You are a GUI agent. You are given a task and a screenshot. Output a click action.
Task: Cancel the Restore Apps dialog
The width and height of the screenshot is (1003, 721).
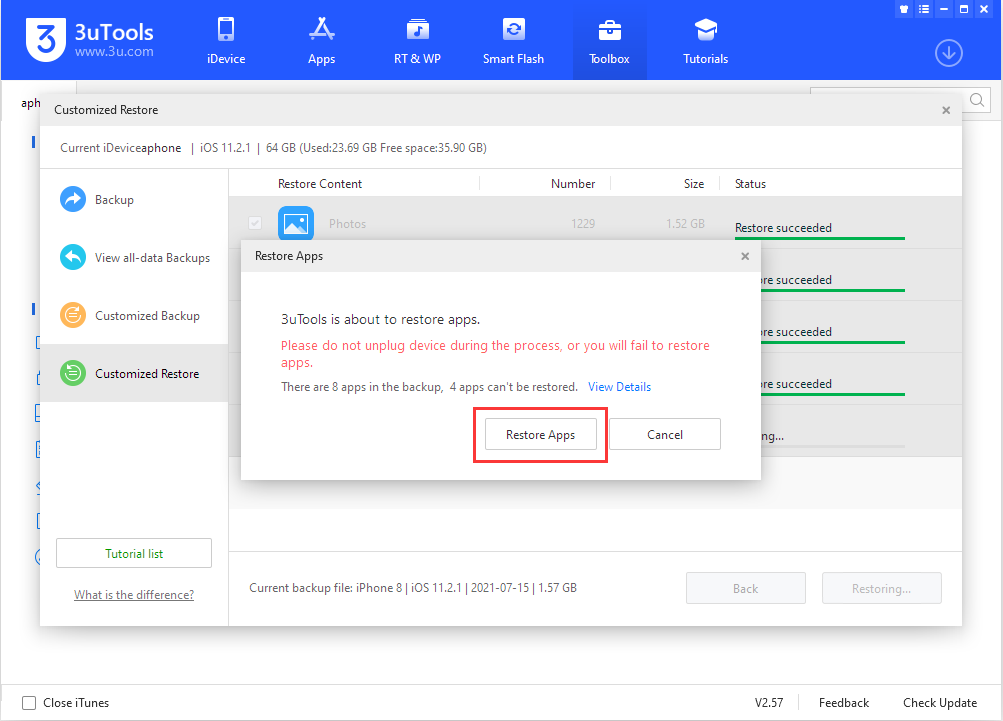coord(664,434)
